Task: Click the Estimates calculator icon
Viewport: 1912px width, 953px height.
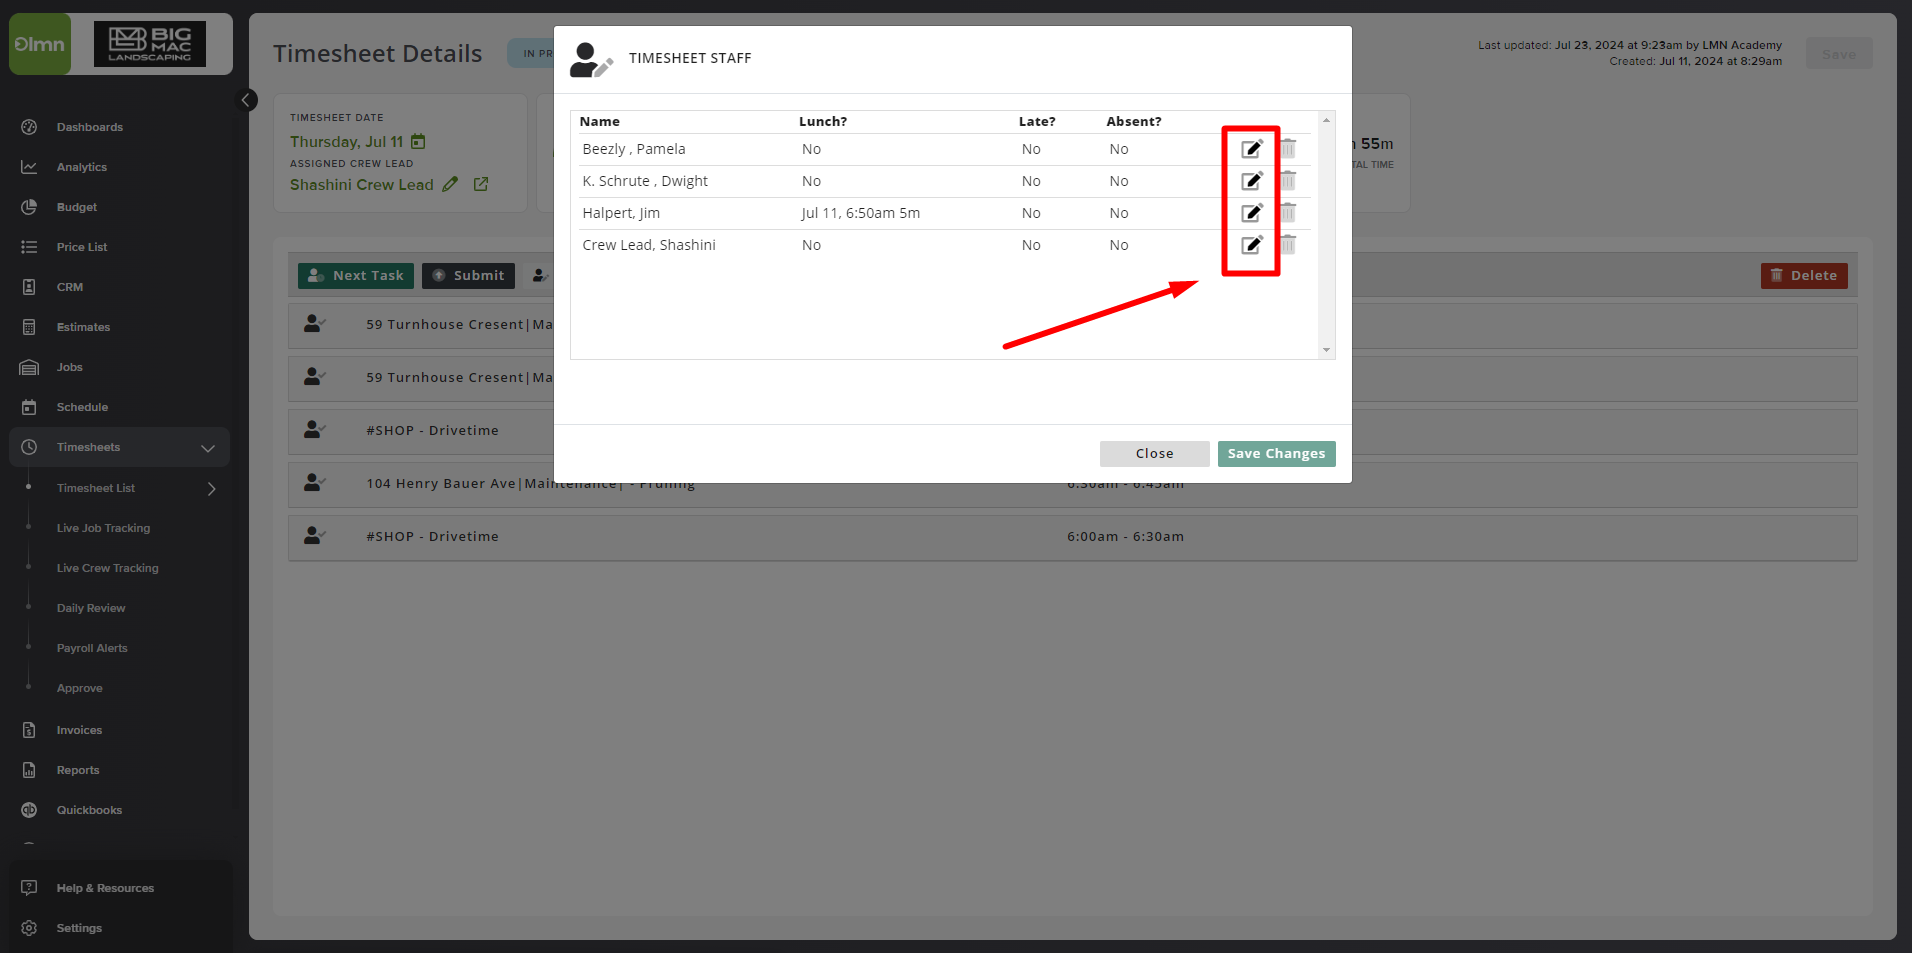Action: tap(29, 327)
